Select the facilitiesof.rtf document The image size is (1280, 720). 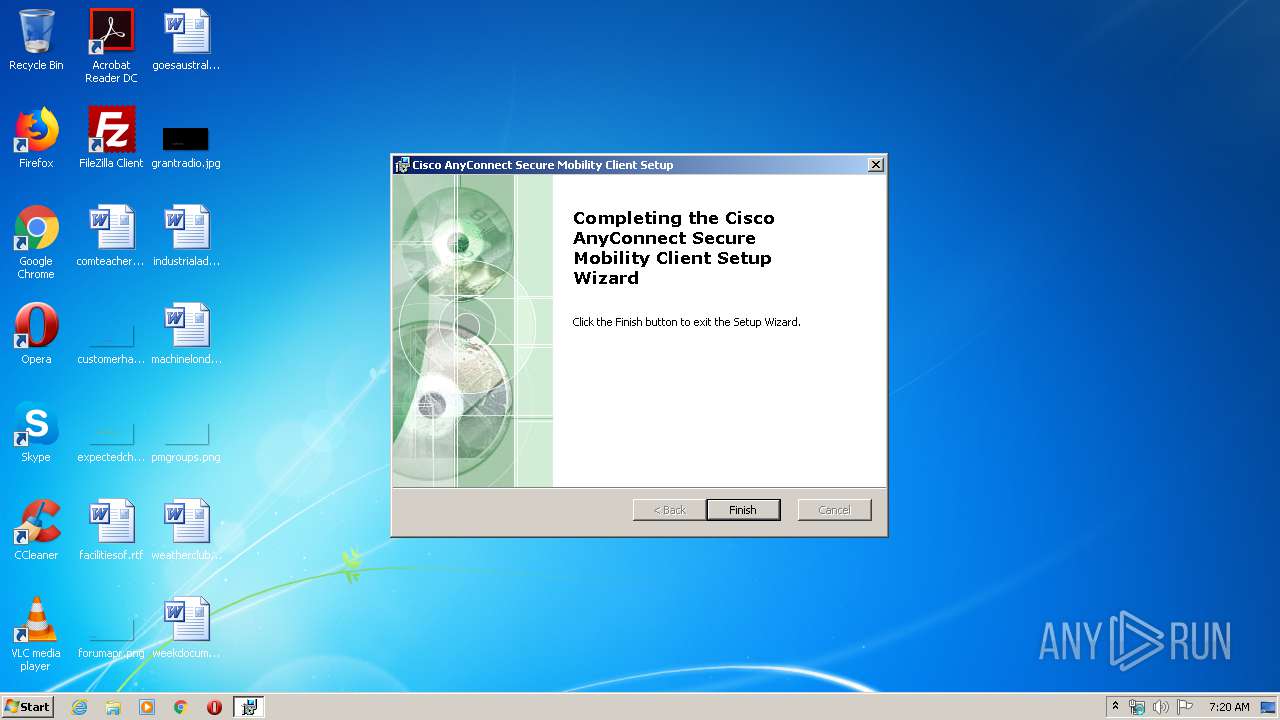(111, 530)
